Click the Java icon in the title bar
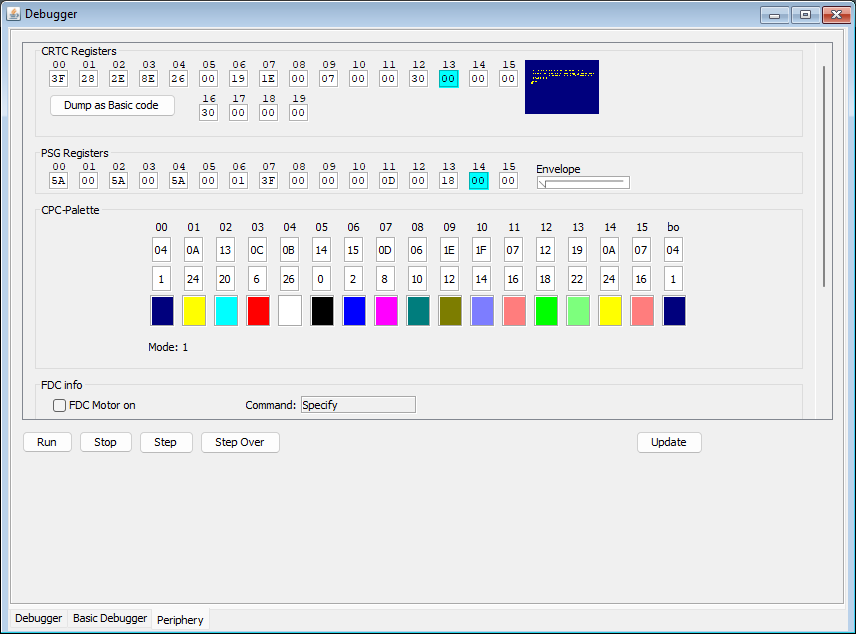856x634 pixels. click(14, 14)
